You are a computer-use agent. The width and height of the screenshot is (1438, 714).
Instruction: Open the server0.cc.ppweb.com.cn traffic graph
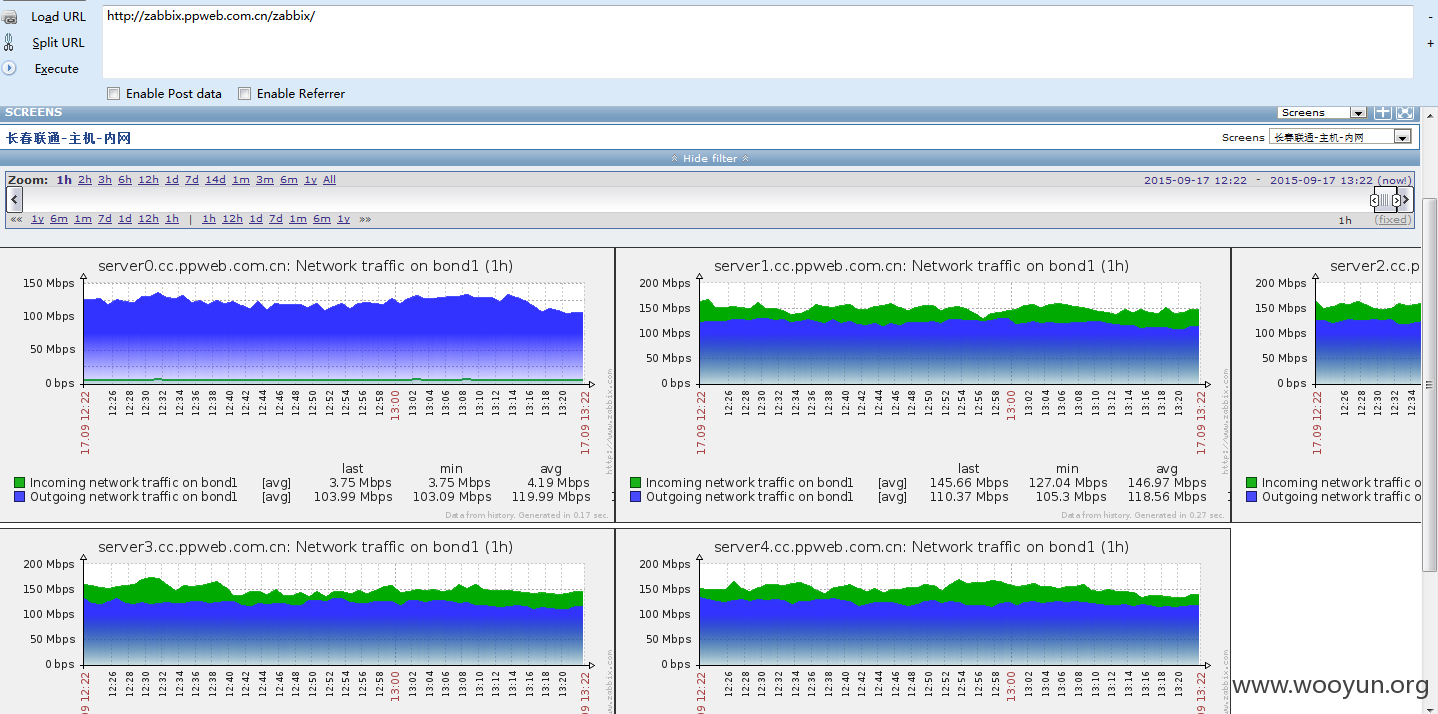click(x=307, y=385)
